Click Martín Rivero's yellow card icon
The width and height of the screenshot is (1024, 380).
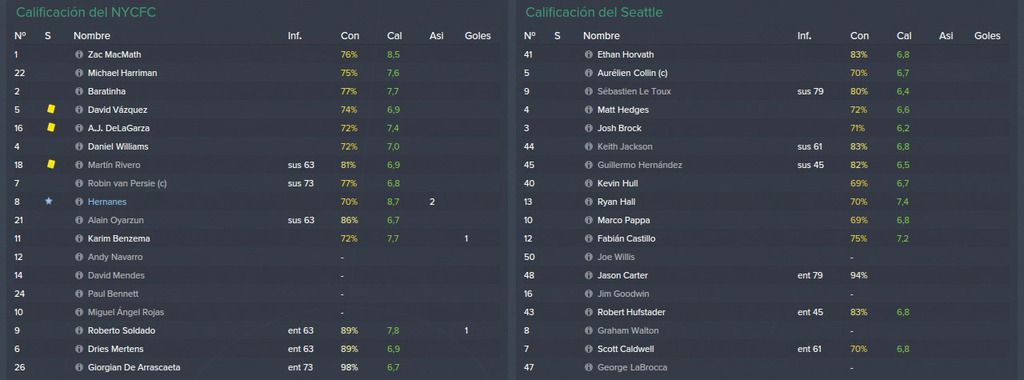(51, 165)
